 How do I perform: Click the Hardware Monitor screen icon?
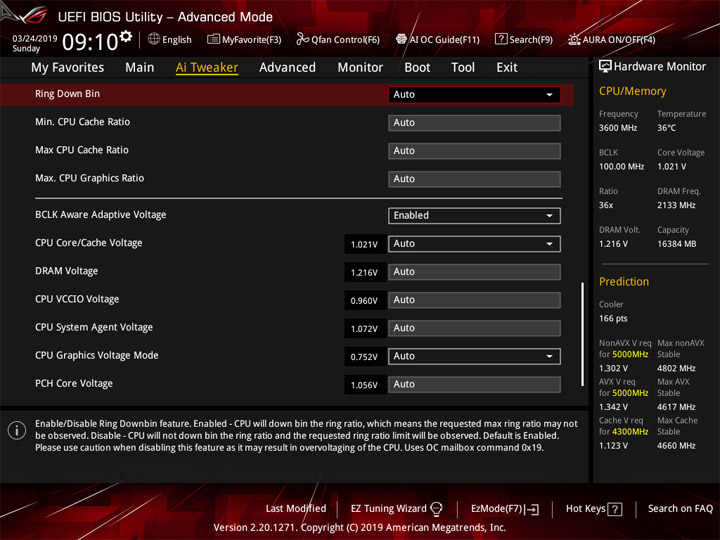[x=605, y=66]
